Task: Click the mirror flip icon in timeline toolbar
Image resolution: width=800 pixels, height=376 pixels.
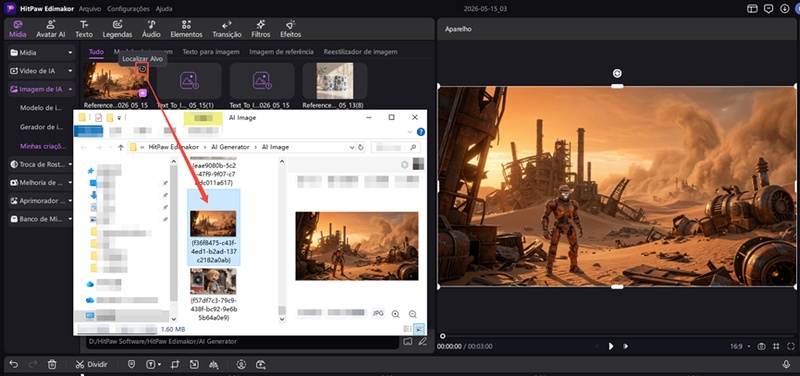Action: (213, 364)
